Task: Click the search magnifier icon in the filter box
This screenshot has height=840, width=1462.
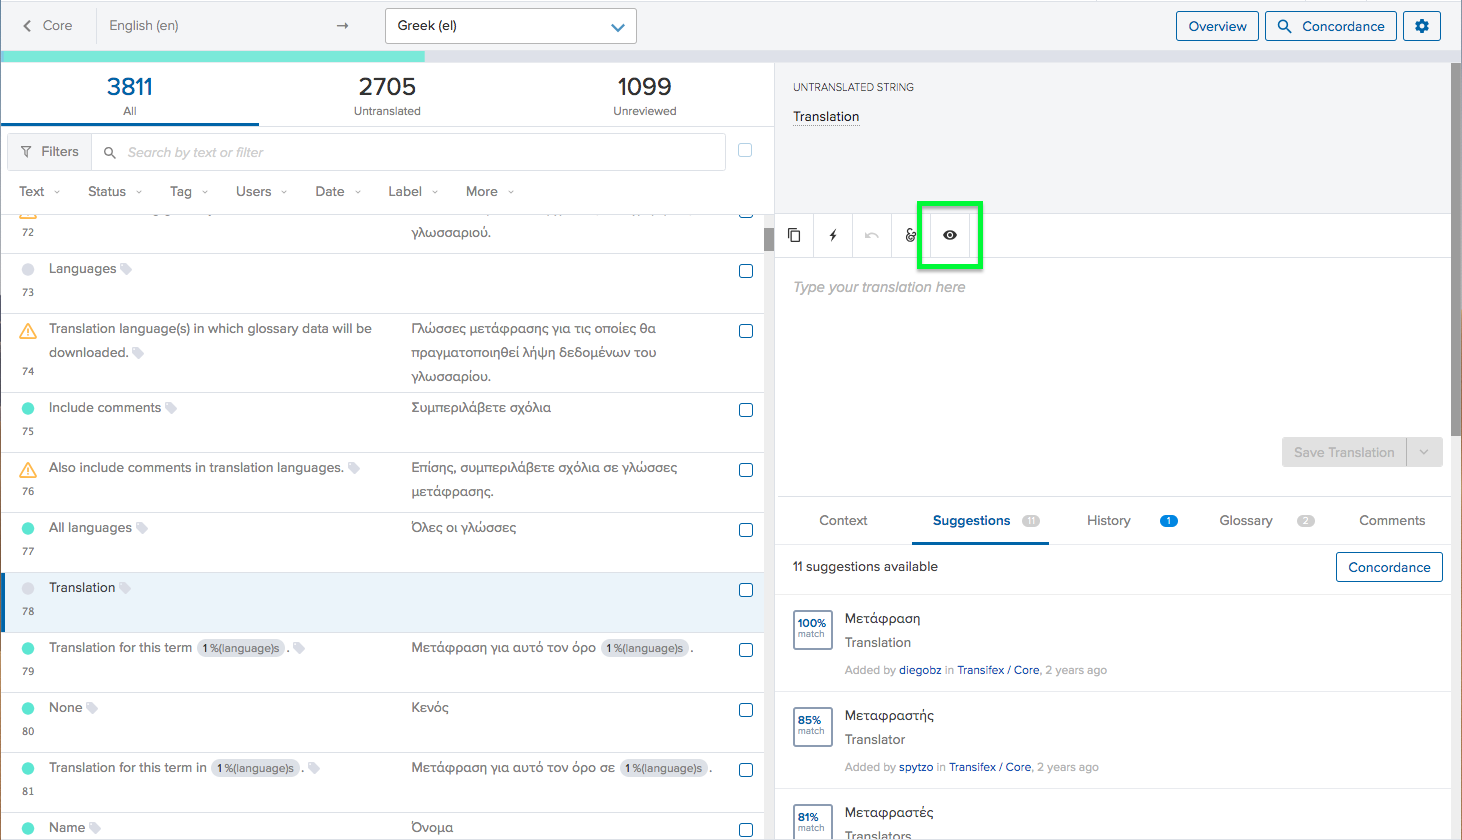Action: click(x=110, y=153)
